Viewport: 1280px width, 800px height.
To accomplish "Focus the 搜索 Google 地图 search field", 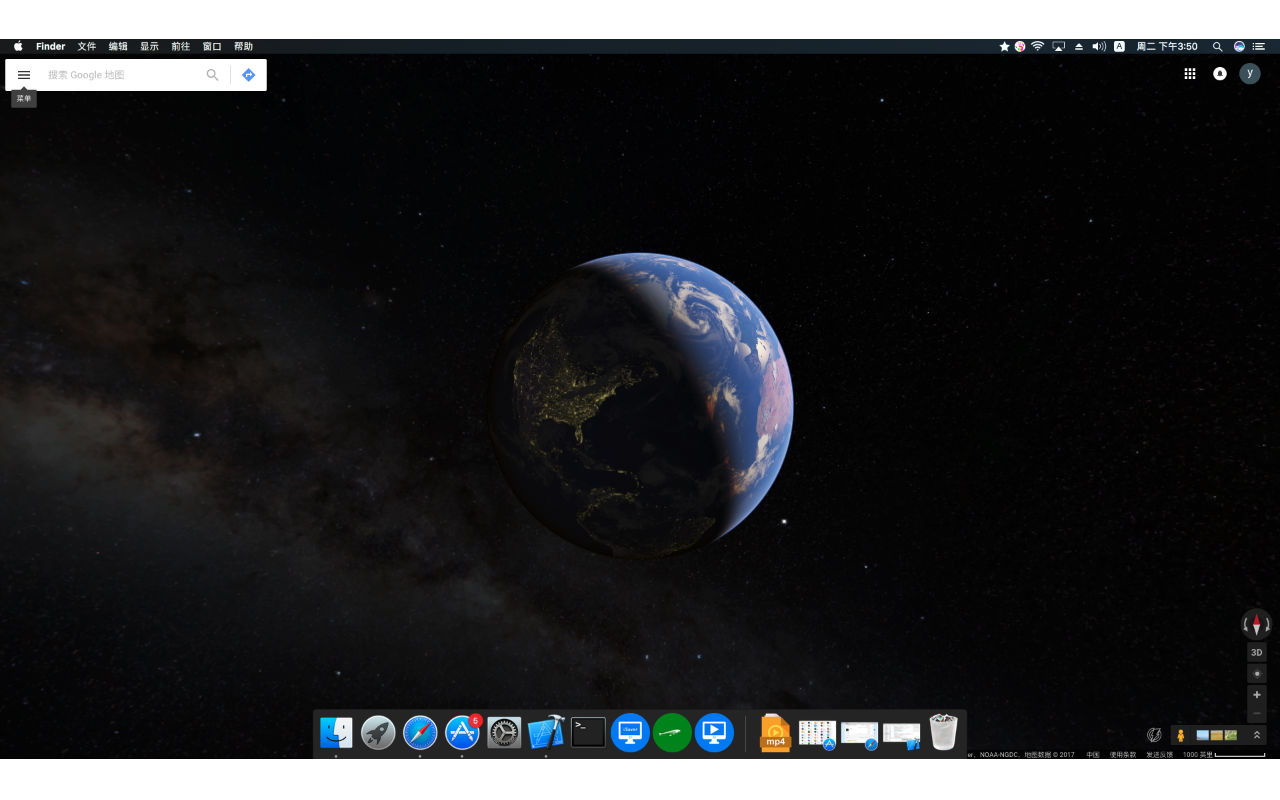I will pos(122,75).
